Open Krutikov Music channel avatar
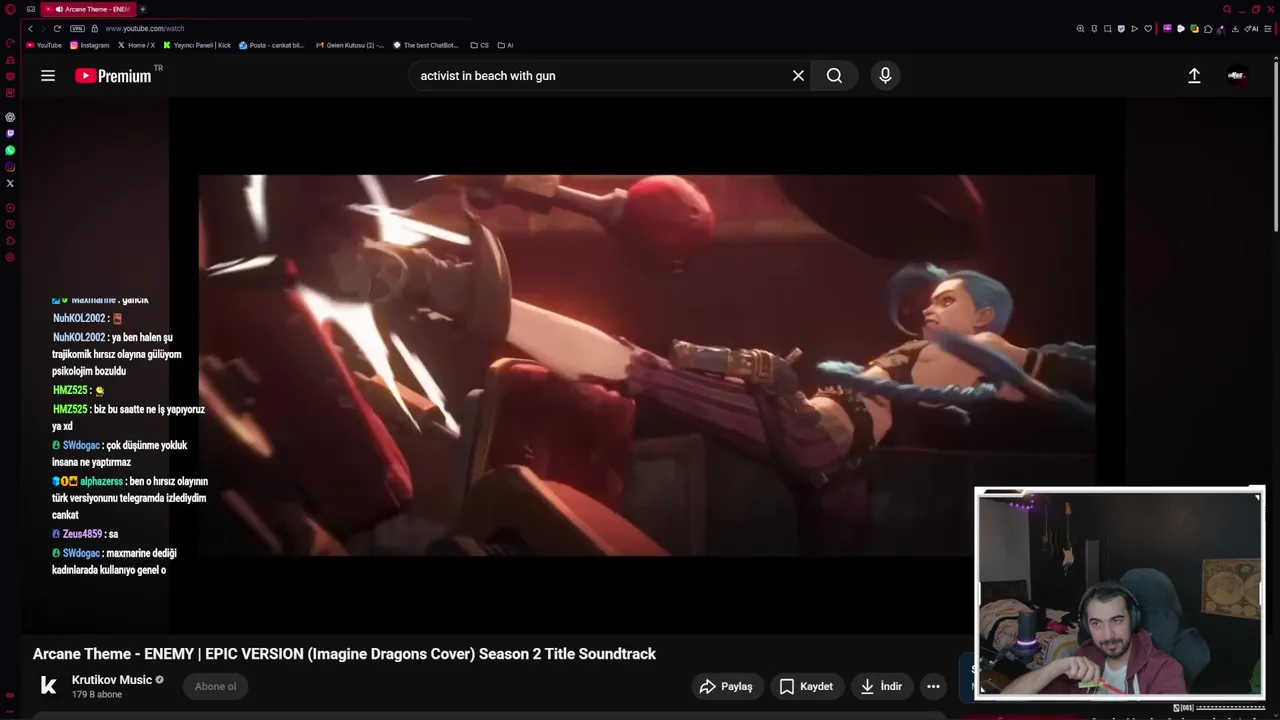The width and height of the screenshot is (1280, 720). [48, 685]
